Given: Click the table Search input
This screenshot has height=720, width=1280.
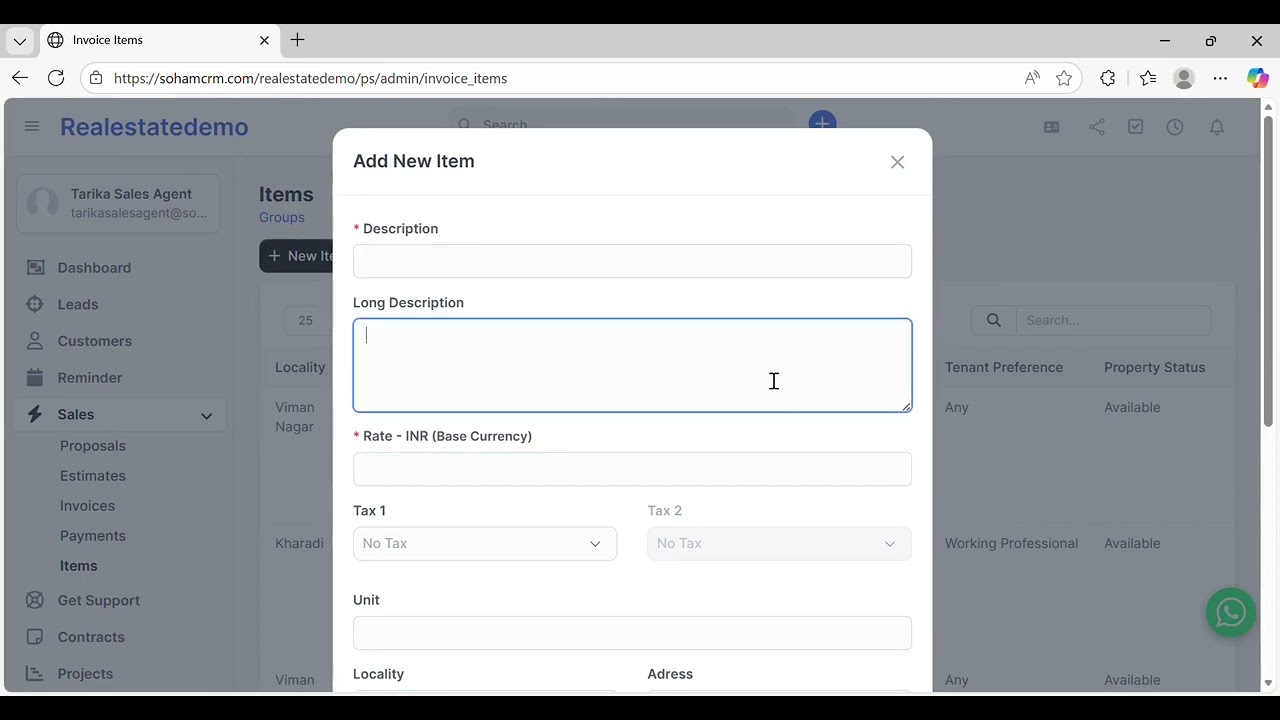Looking at the screenshot, I should pyautogui.click(x=1113, y=320).
